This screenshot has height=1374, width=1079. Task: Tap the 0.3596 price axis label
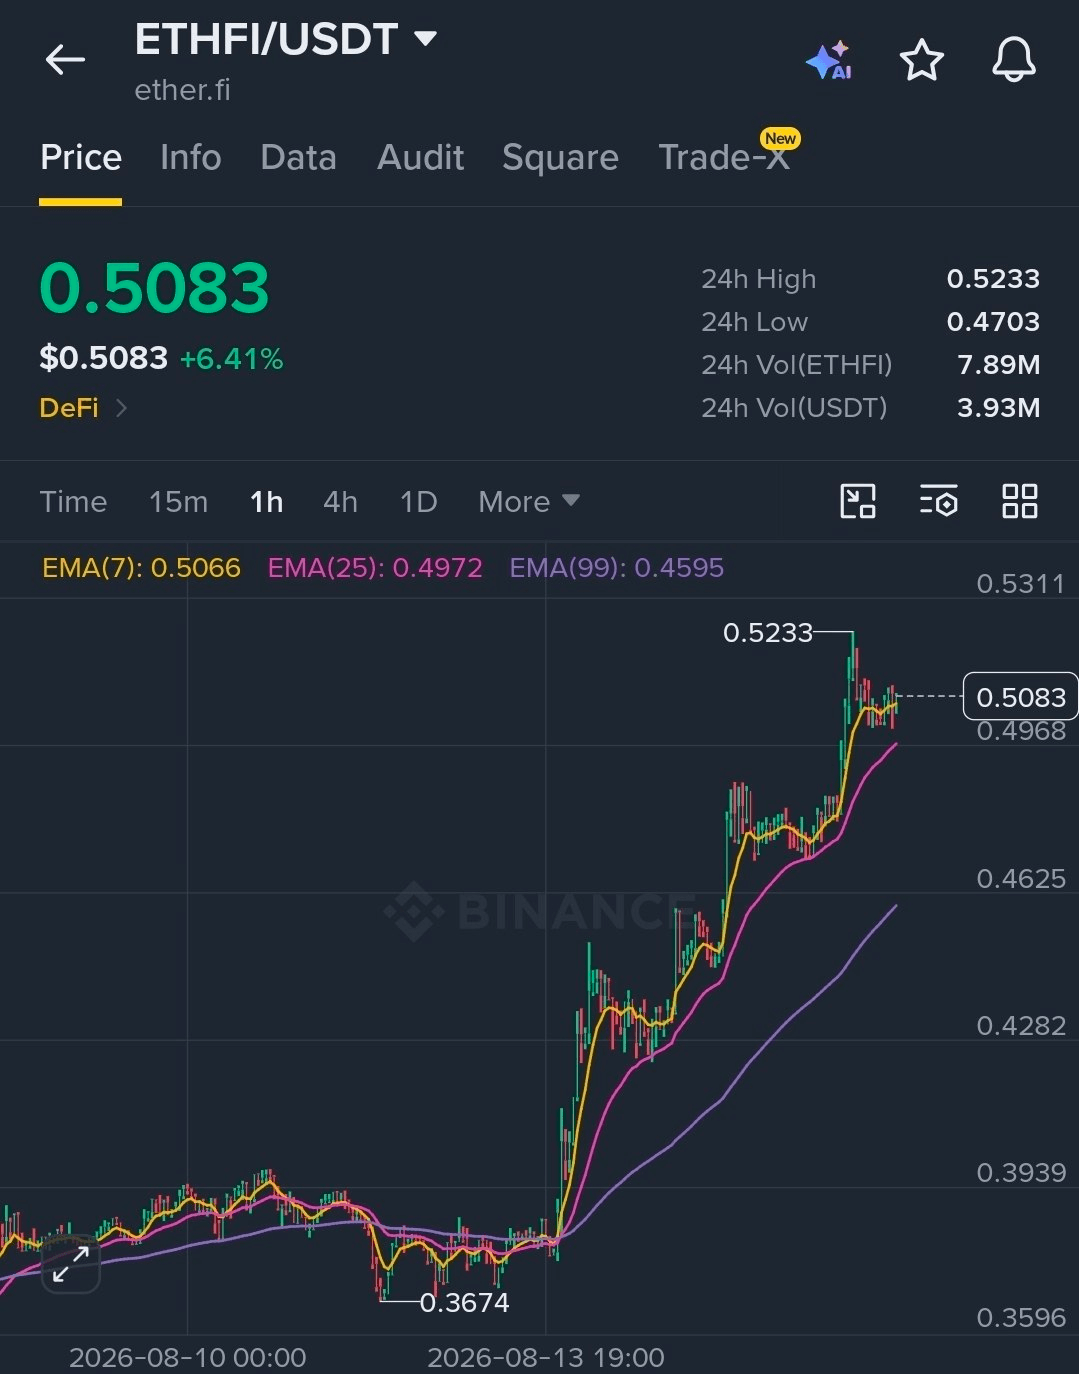click(1021, 1318)
